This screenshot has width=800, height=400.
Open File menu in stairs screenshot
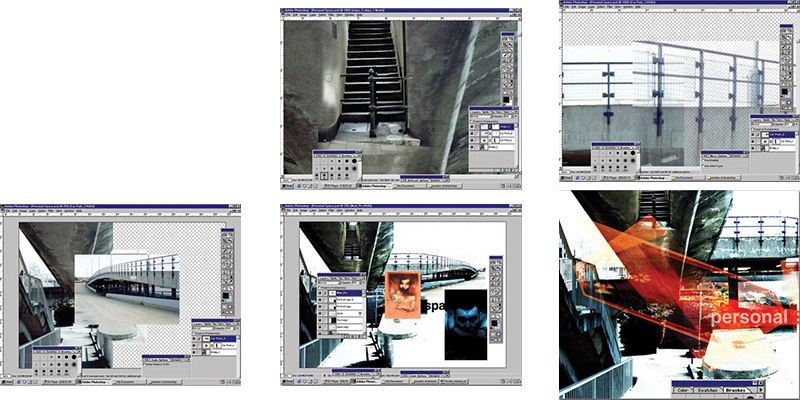(x=288, y=15)
